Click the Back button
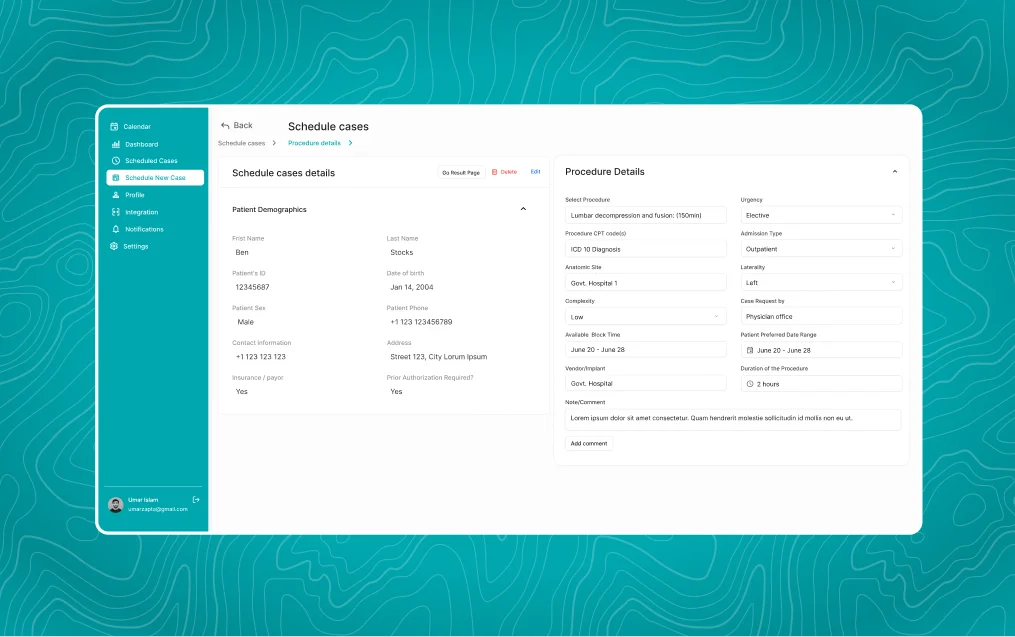 tap(237, 126)
